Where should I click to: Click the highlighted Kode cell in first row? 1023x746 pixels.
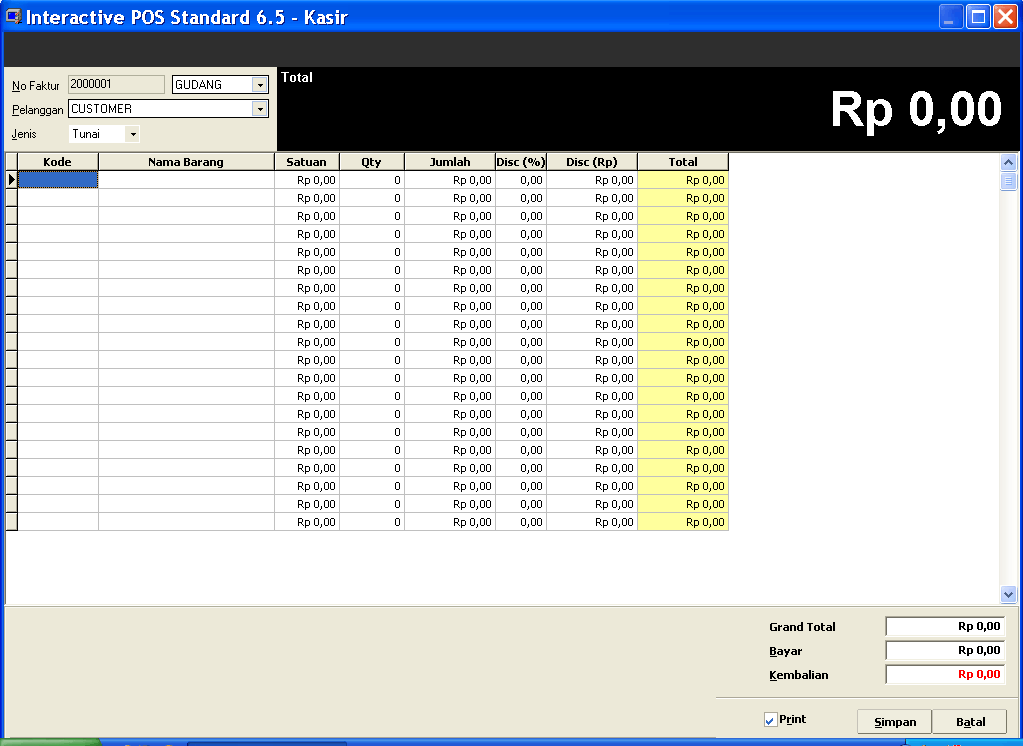[x=58, y=179]
